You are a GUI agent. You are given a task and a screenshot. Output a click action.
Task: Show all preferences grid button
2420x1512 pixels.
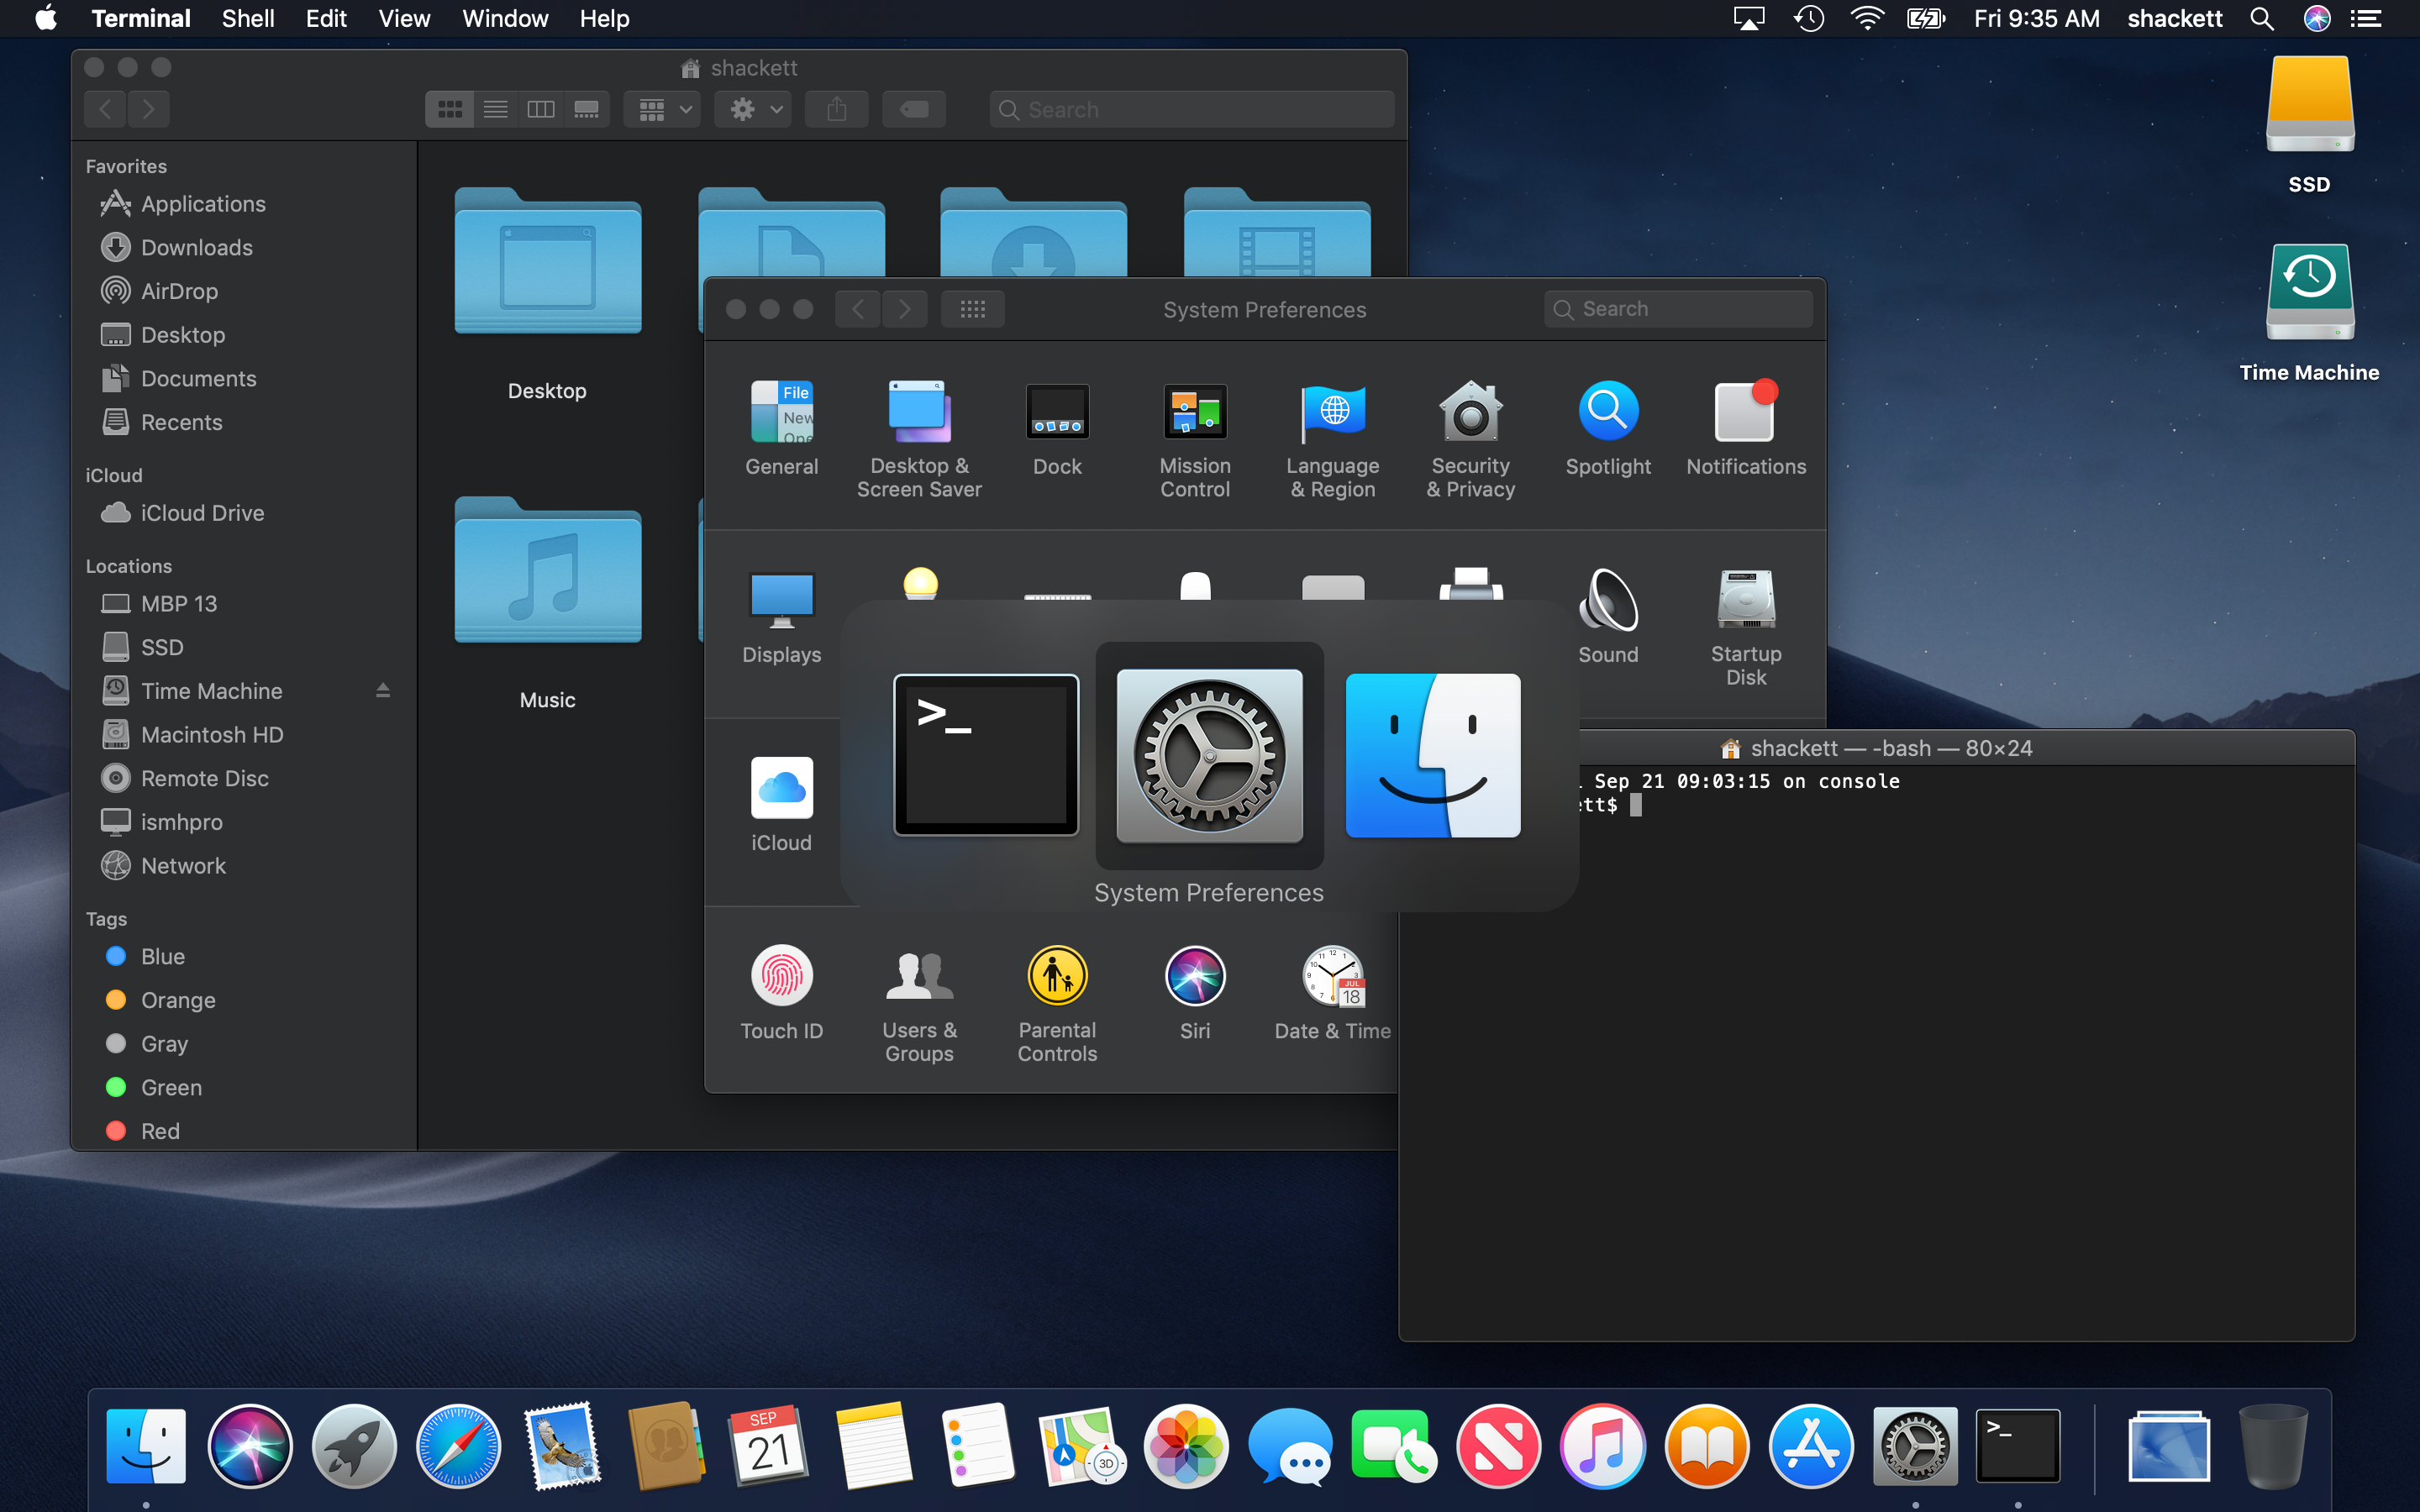972,309
